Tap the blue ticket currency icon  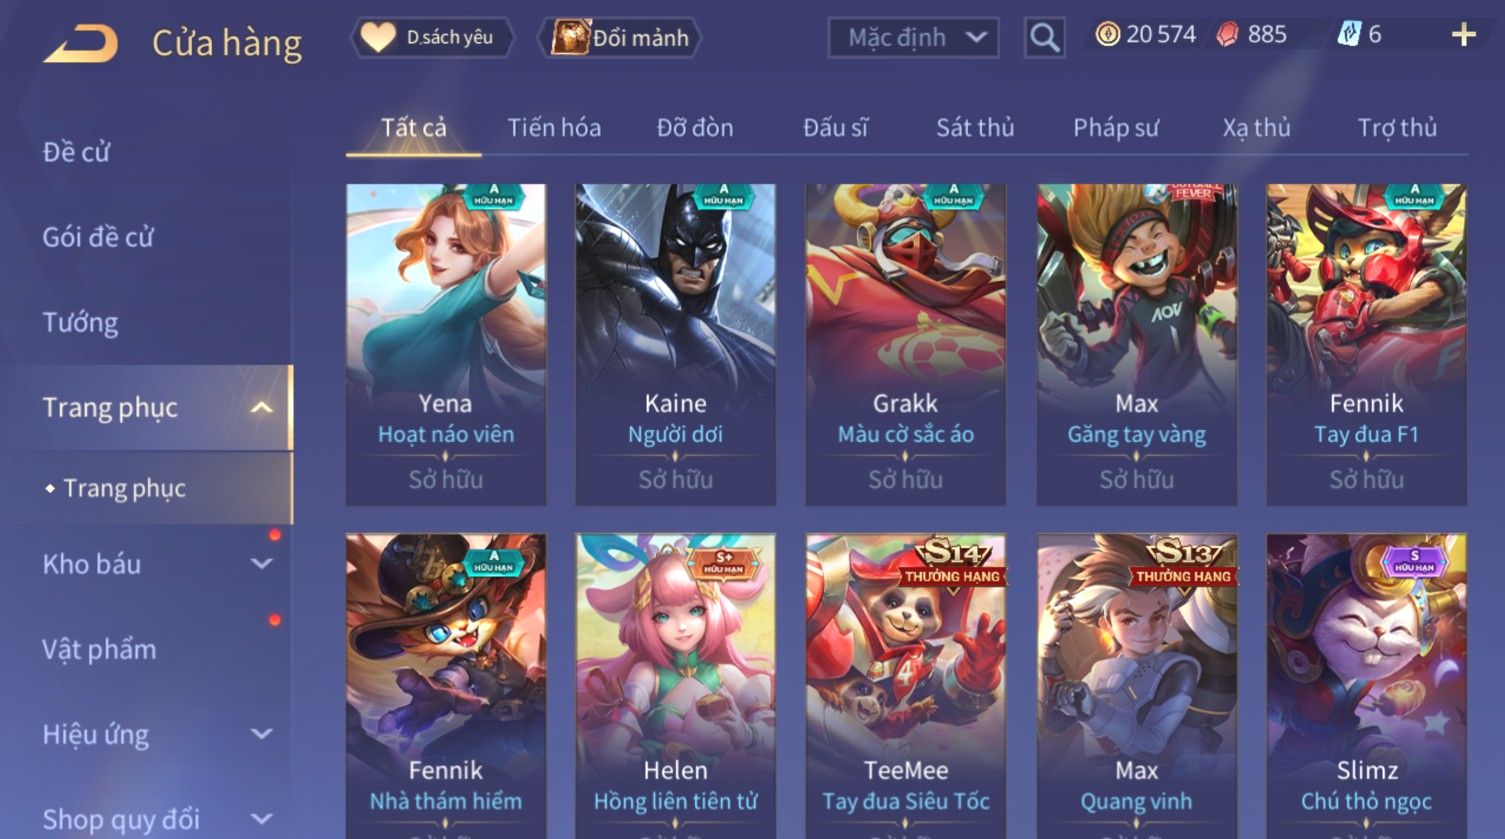(x=1348, y=35)
